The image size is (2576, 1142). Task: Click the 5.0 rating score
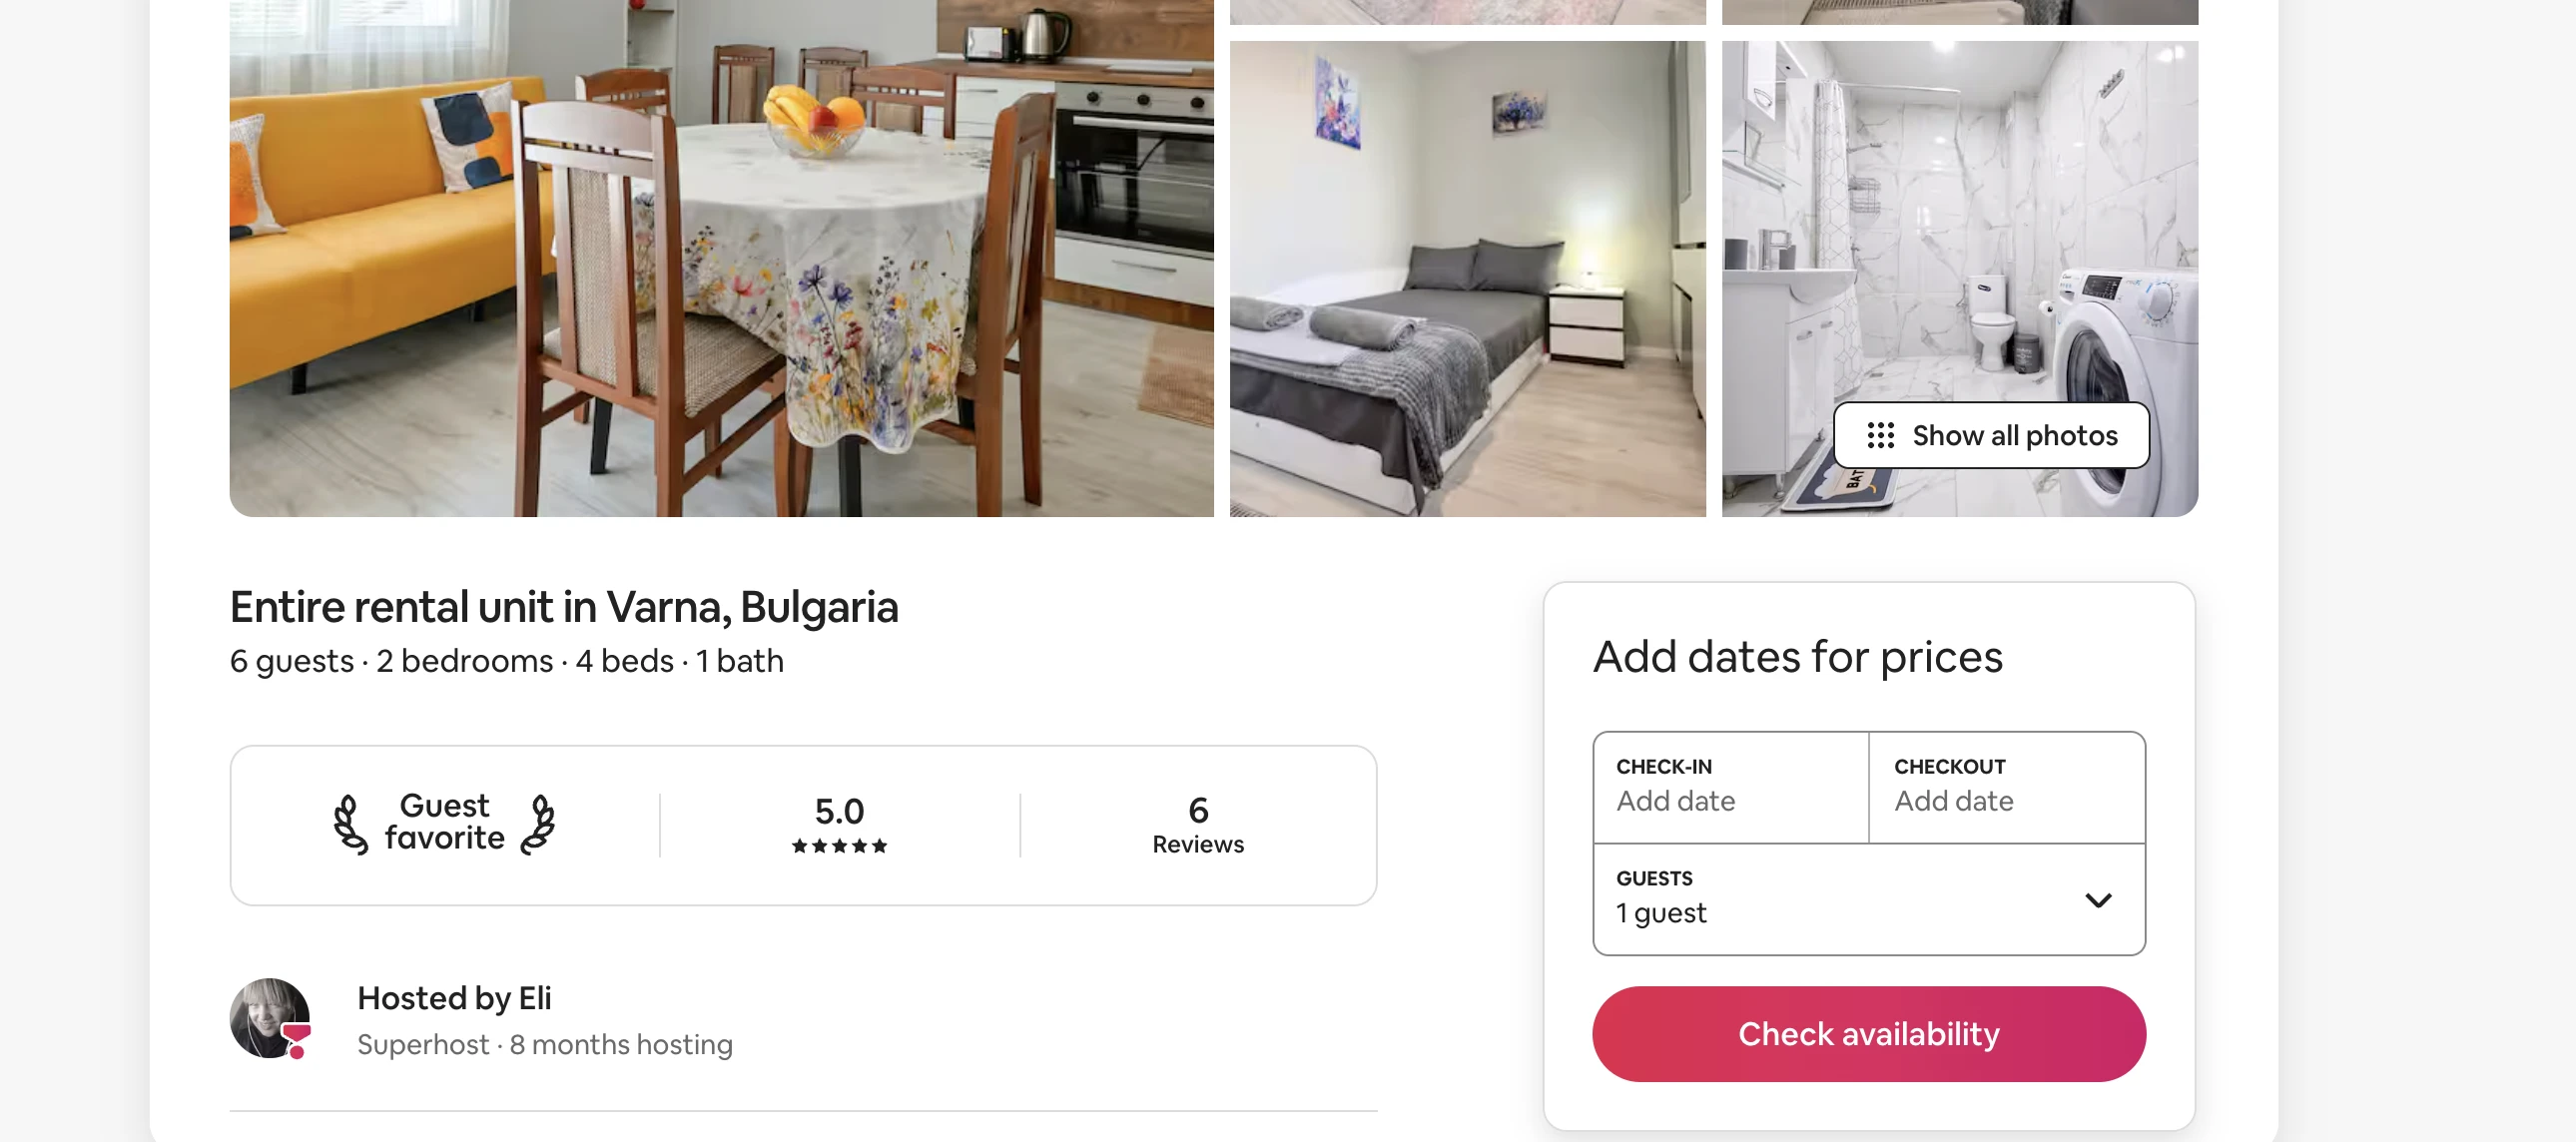point(839,811)
